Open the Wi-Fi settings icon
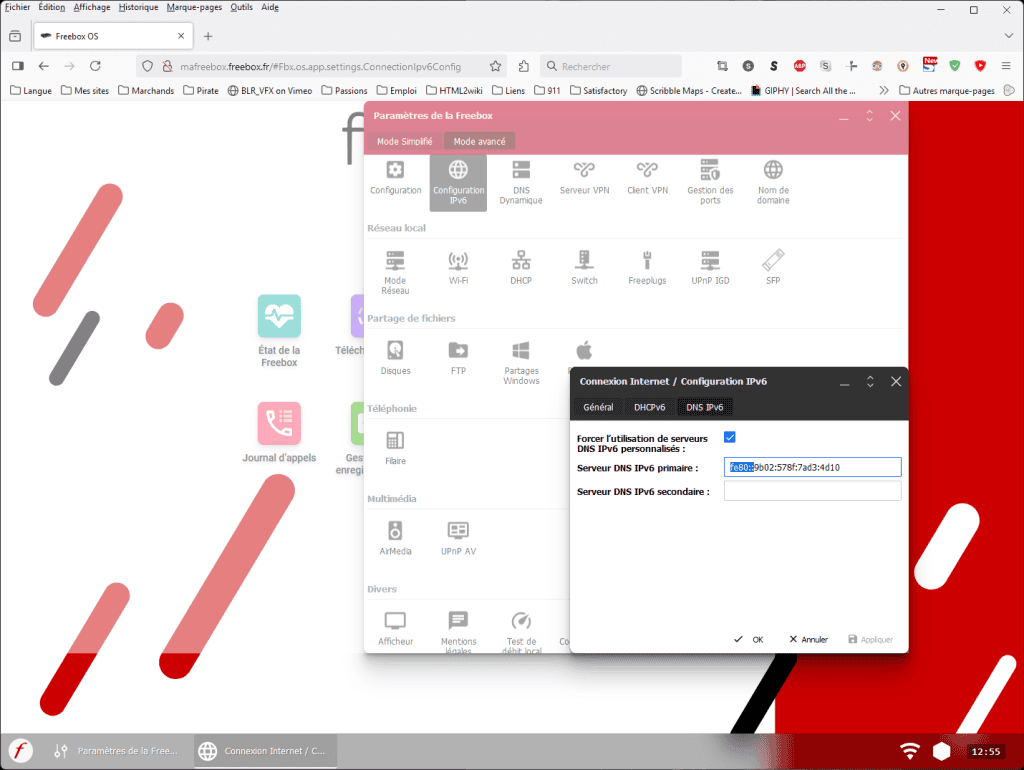The image size is (1024, 770). 458,268
